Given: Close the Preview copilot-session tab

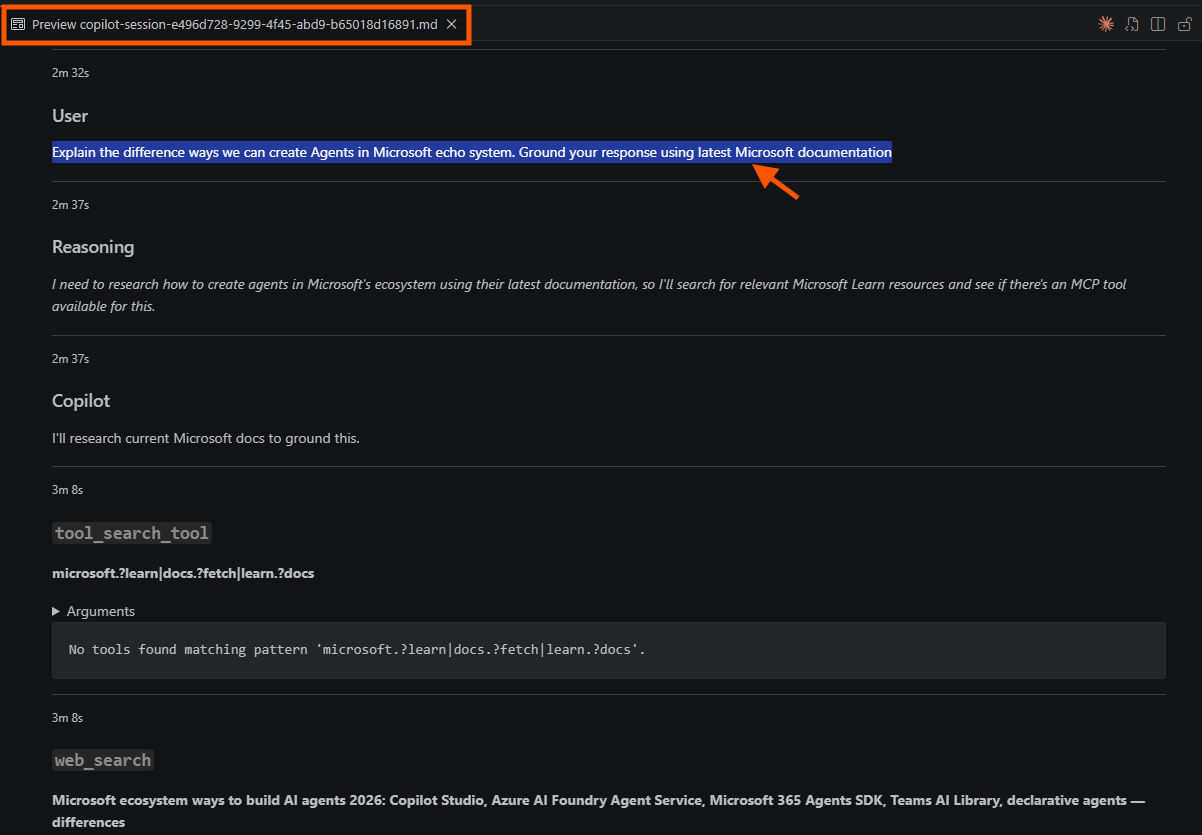Looking at the screenshot, I should pos(451,24).
